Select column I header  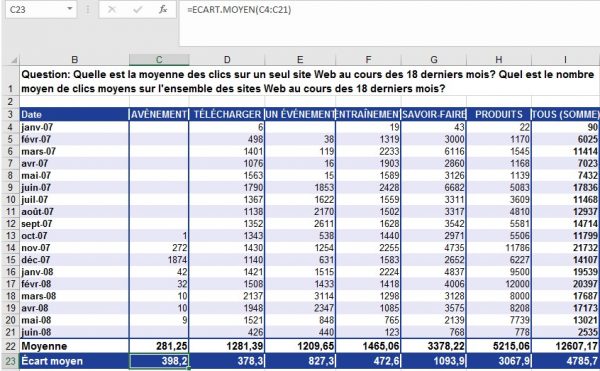(566, 60)
